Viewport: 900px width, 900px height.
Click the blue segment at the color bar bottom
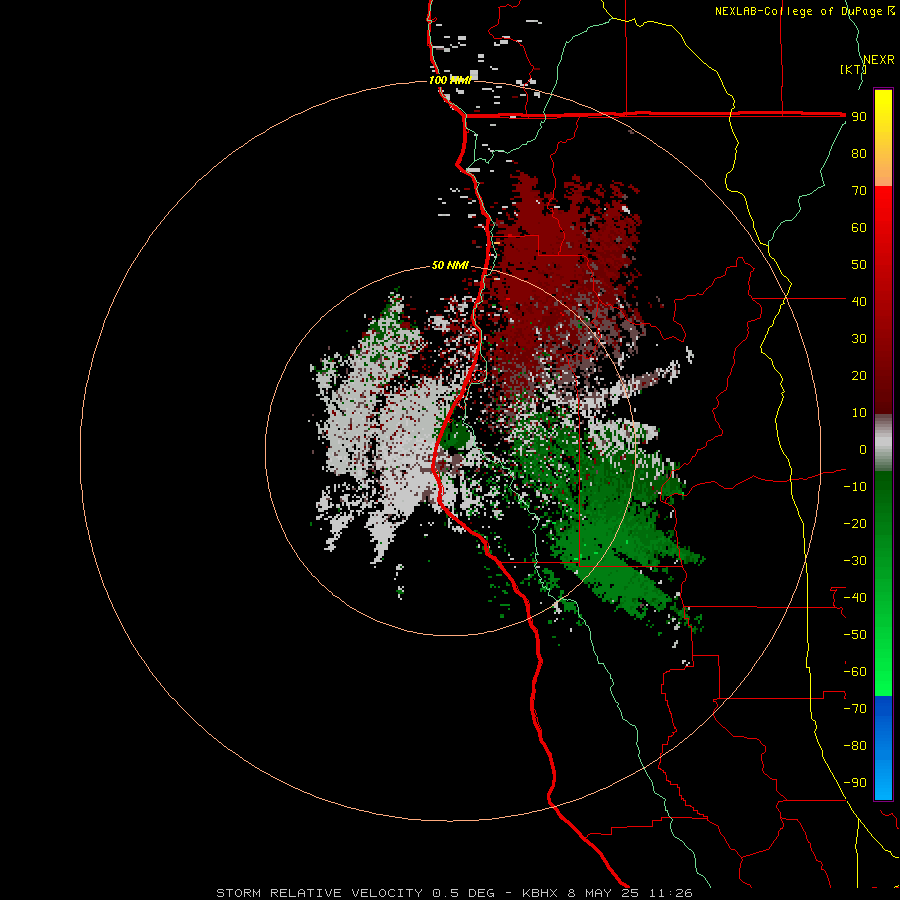click(x=883, y=748)
